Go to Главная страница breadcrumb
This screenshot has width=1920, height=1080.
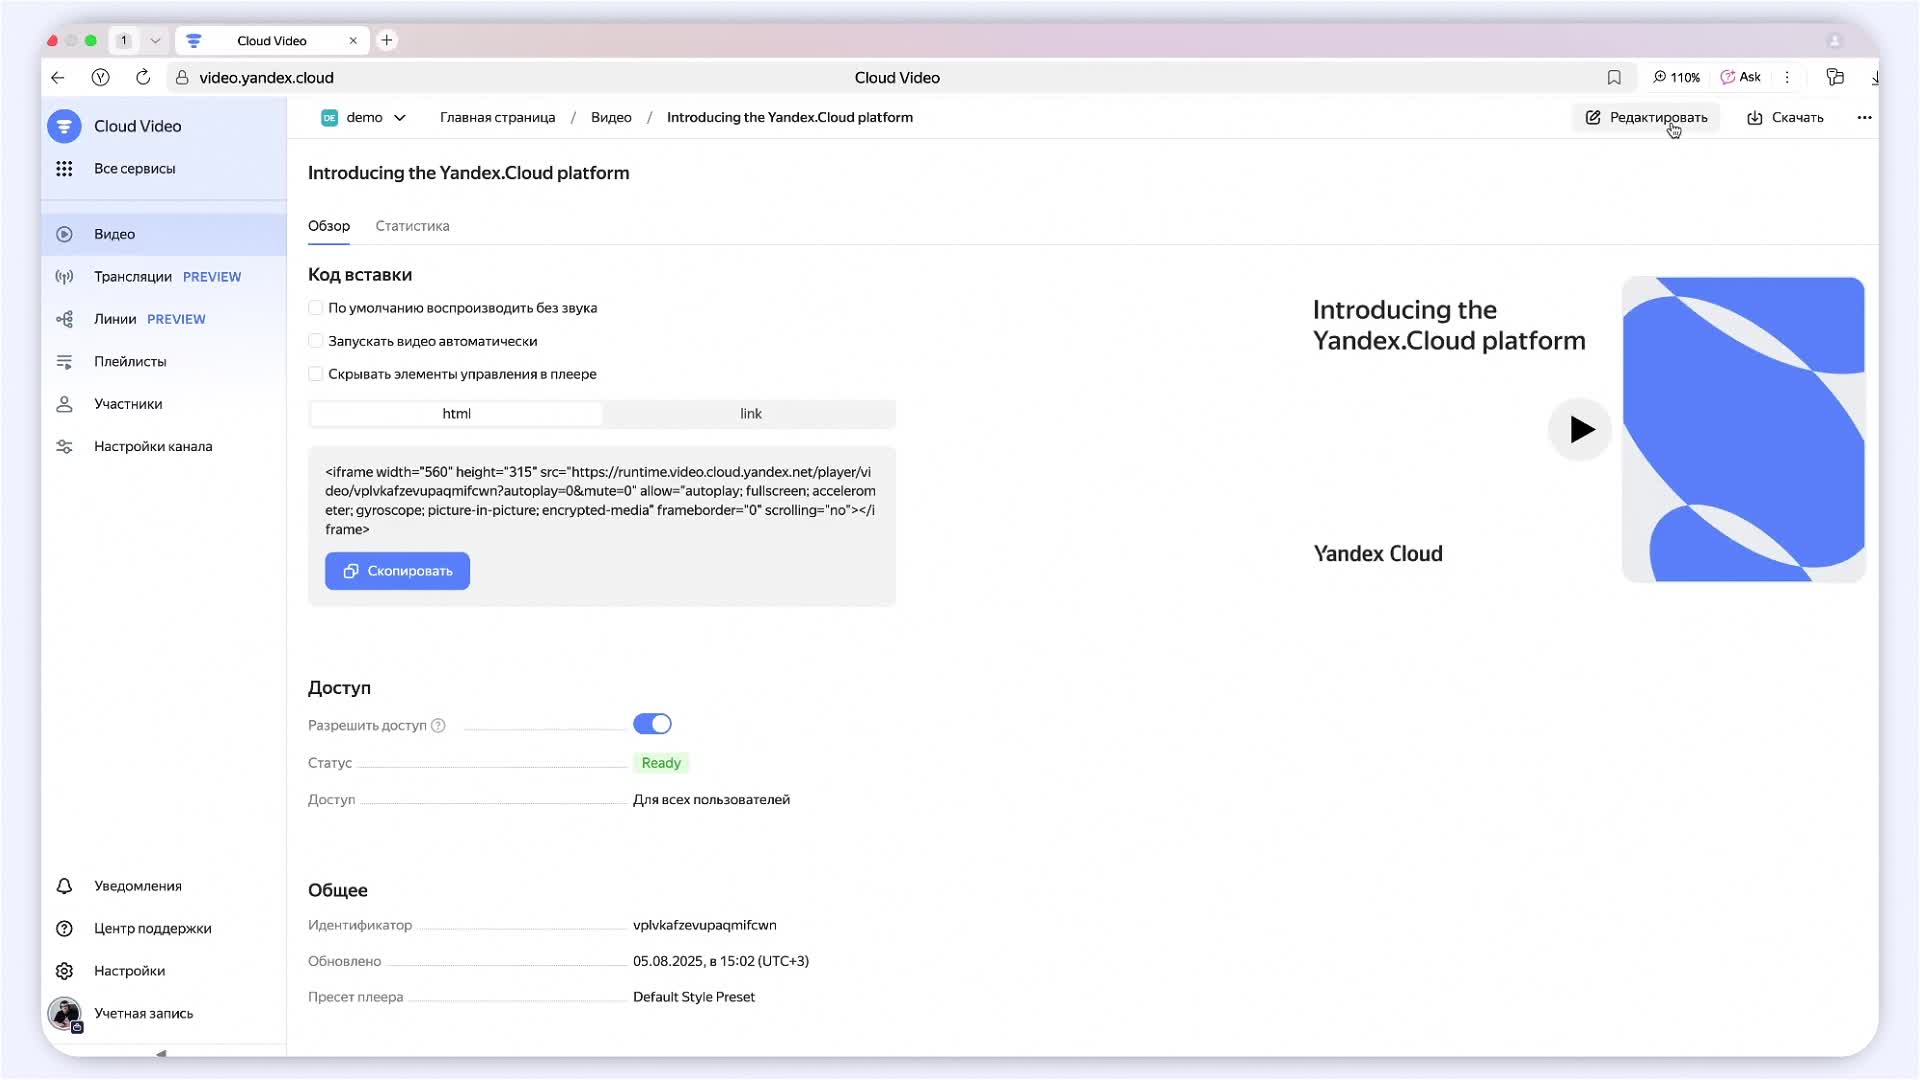click(497, 117)
